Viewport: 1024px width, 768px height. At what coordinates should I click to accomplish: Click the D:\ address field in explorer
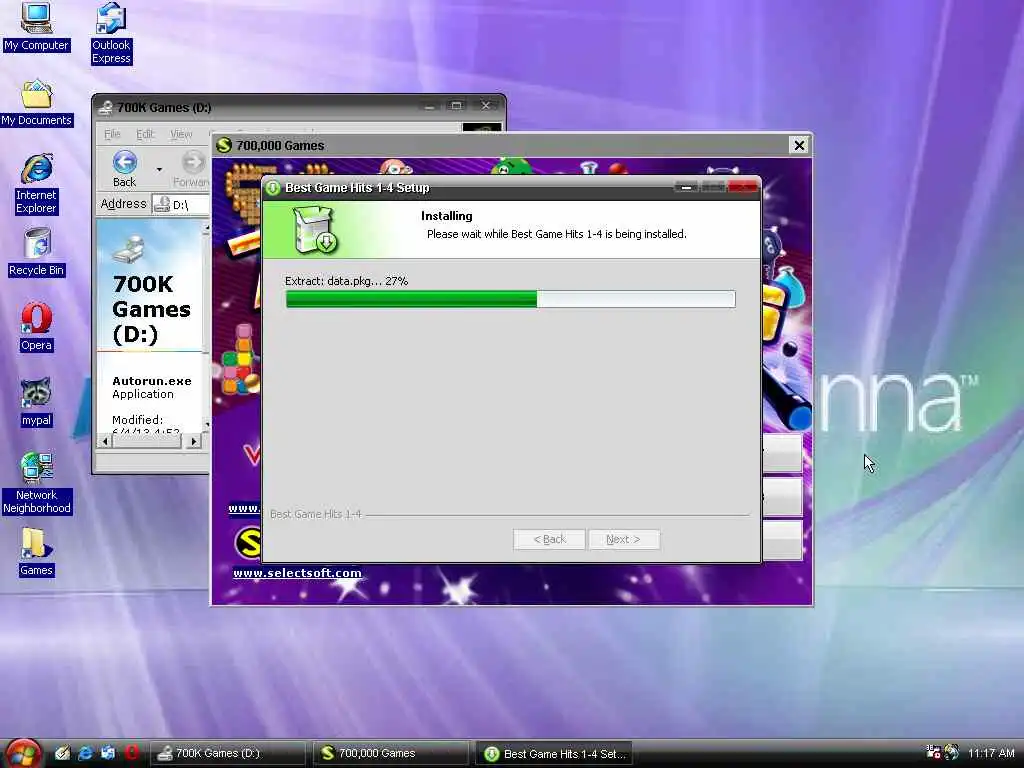click(182, 204)
